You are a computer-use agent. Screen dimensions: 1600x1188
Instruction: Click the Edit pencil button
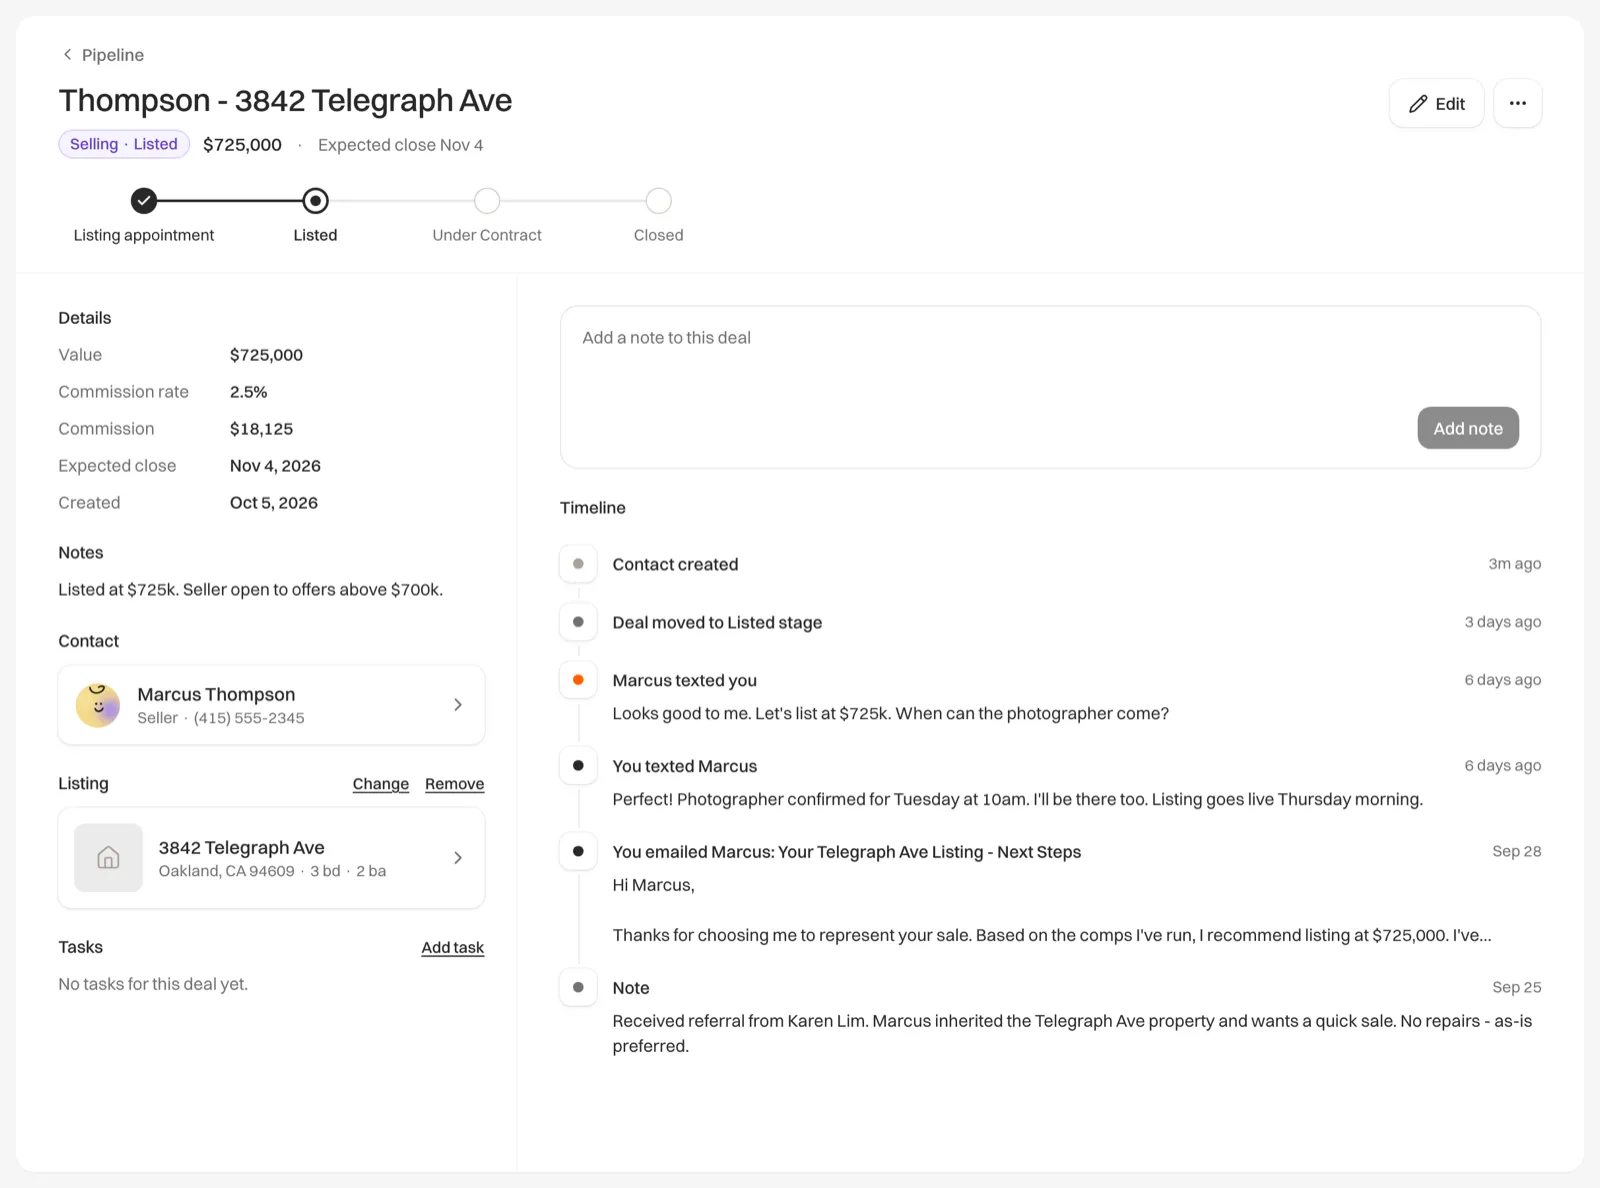1436,103
